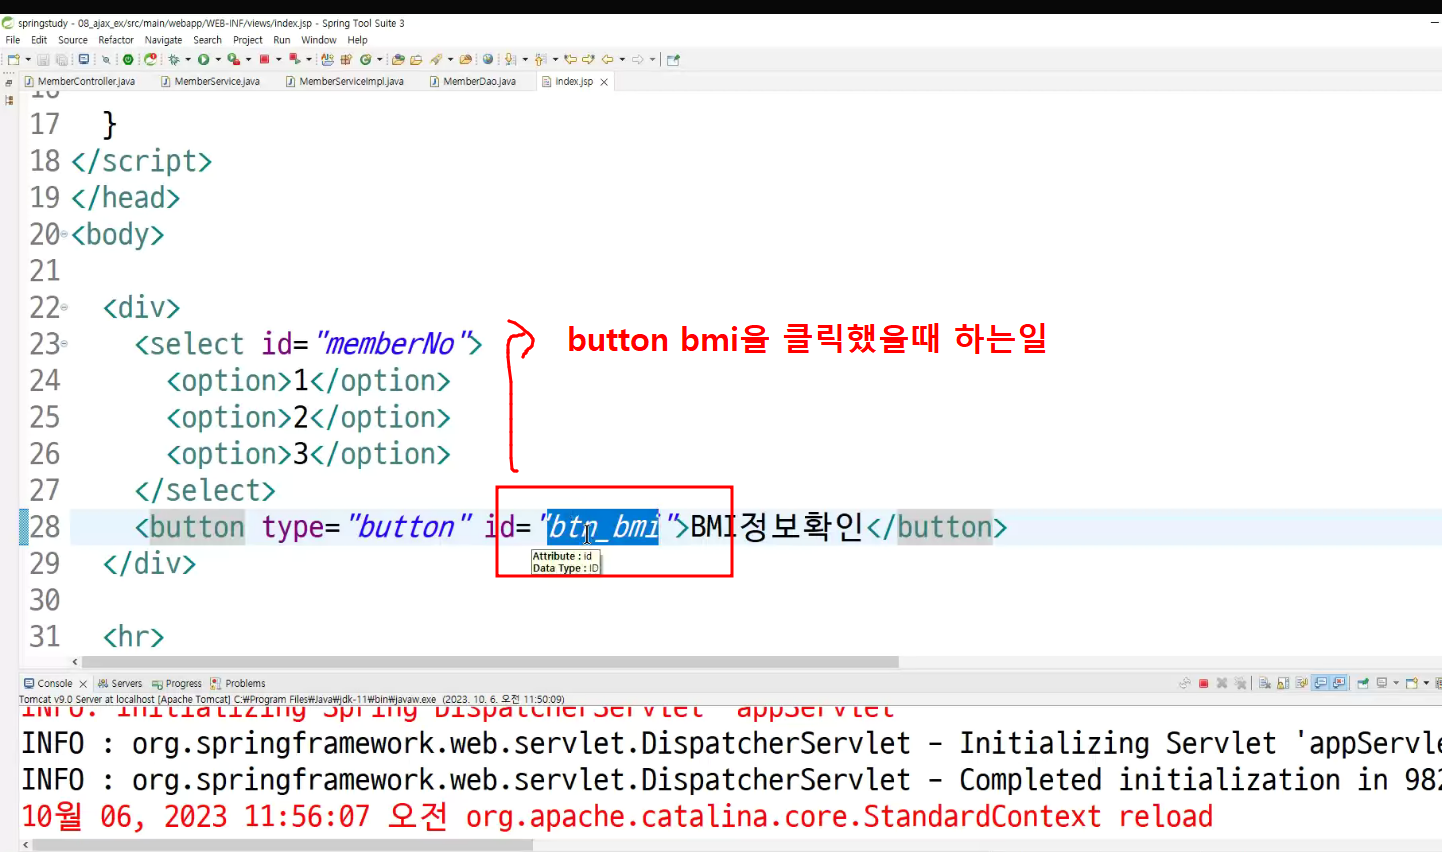The height and width of the screenshot is (852, 1442).
Task: Start Debug with the bug icon
Action: [x=173, y=60]
